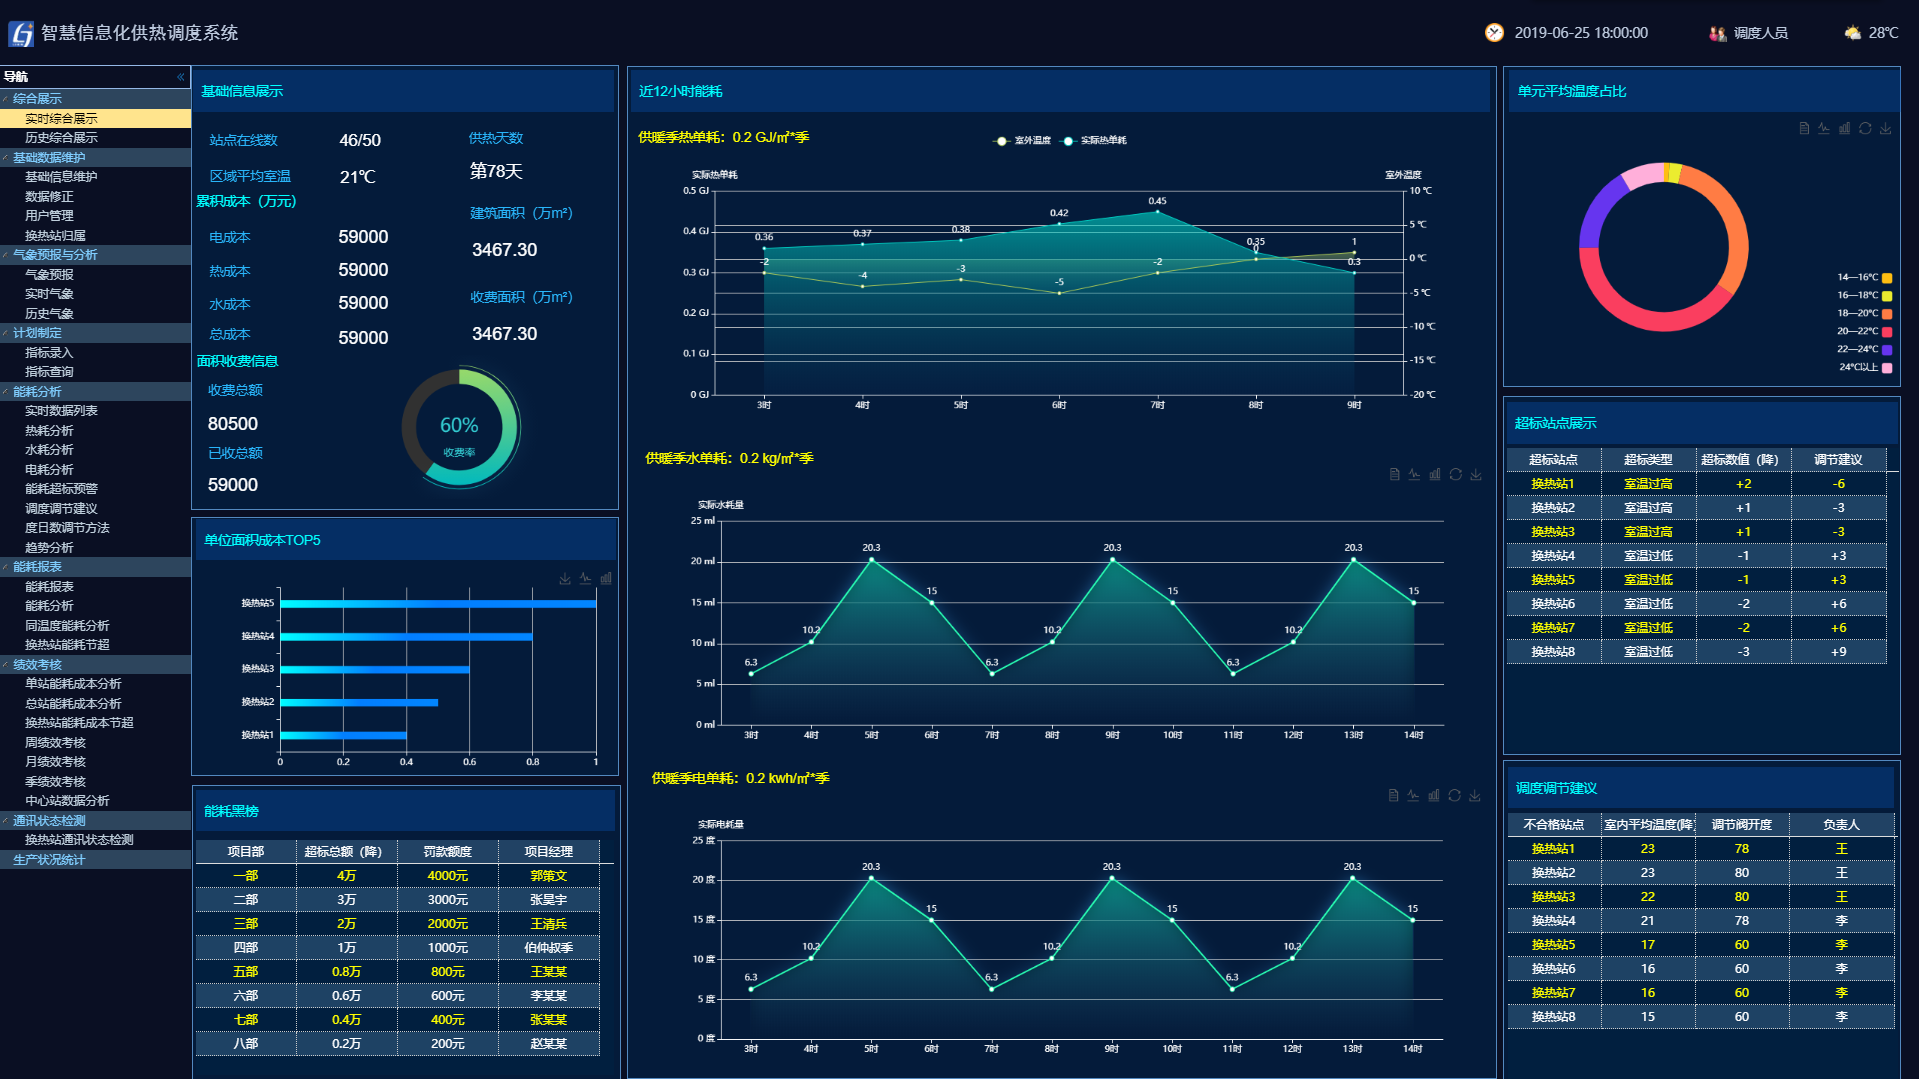Restore the water consumption chart

1456,475
